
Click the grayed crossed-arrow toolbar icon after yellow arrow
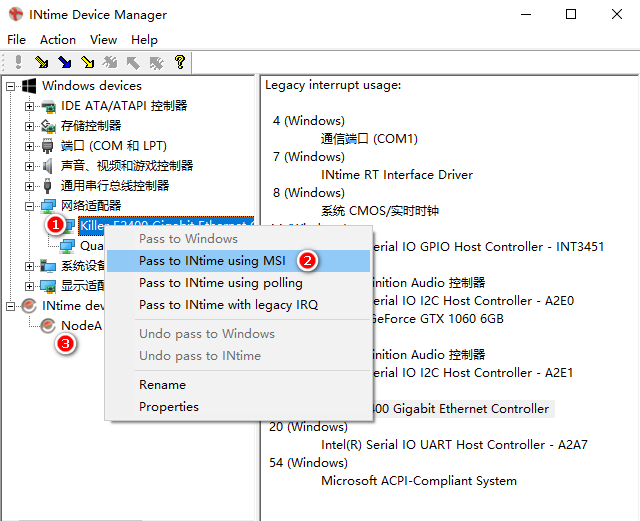pos(110,62)
